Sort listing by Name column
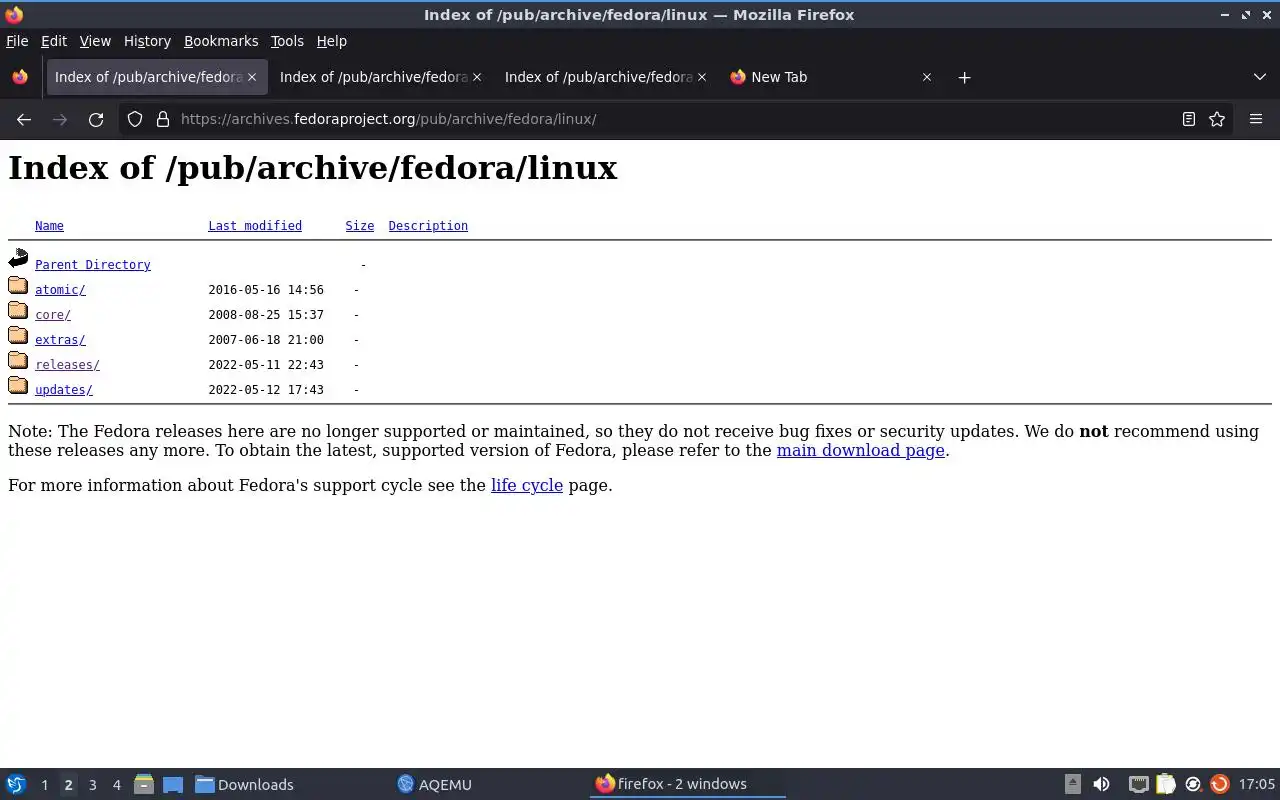This screenshot has width=1280, height=800. click(49, 226)
